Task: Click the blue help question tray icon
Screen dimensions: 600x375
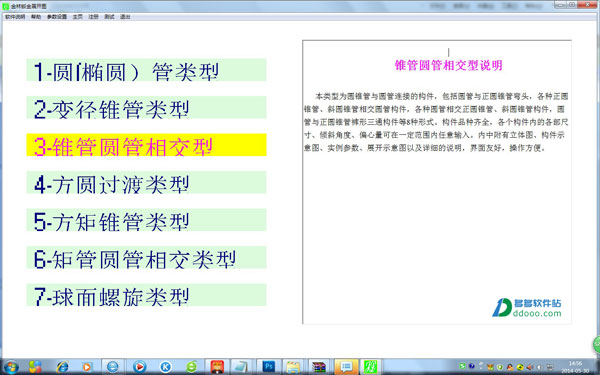Action: pos(472,366)
